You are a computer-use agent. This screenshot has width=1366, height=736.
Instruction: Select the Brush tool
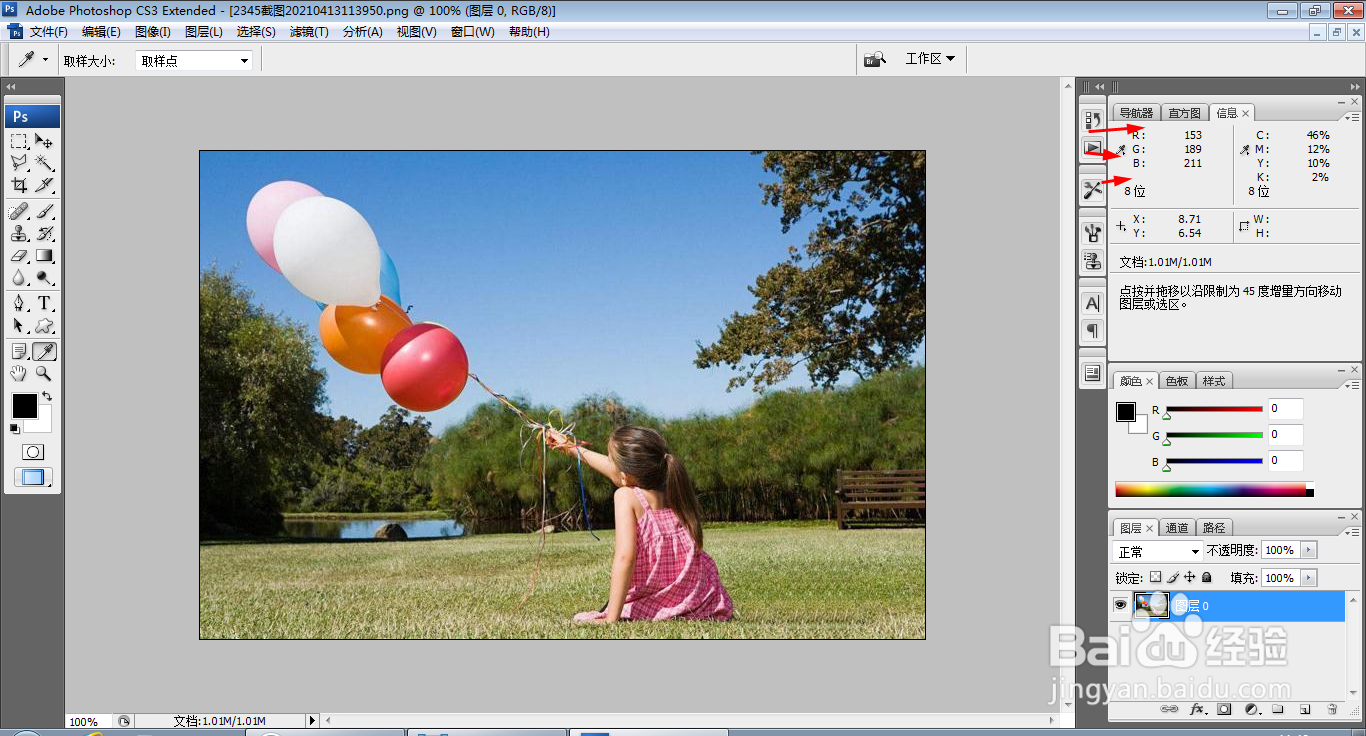coord(44,211)
